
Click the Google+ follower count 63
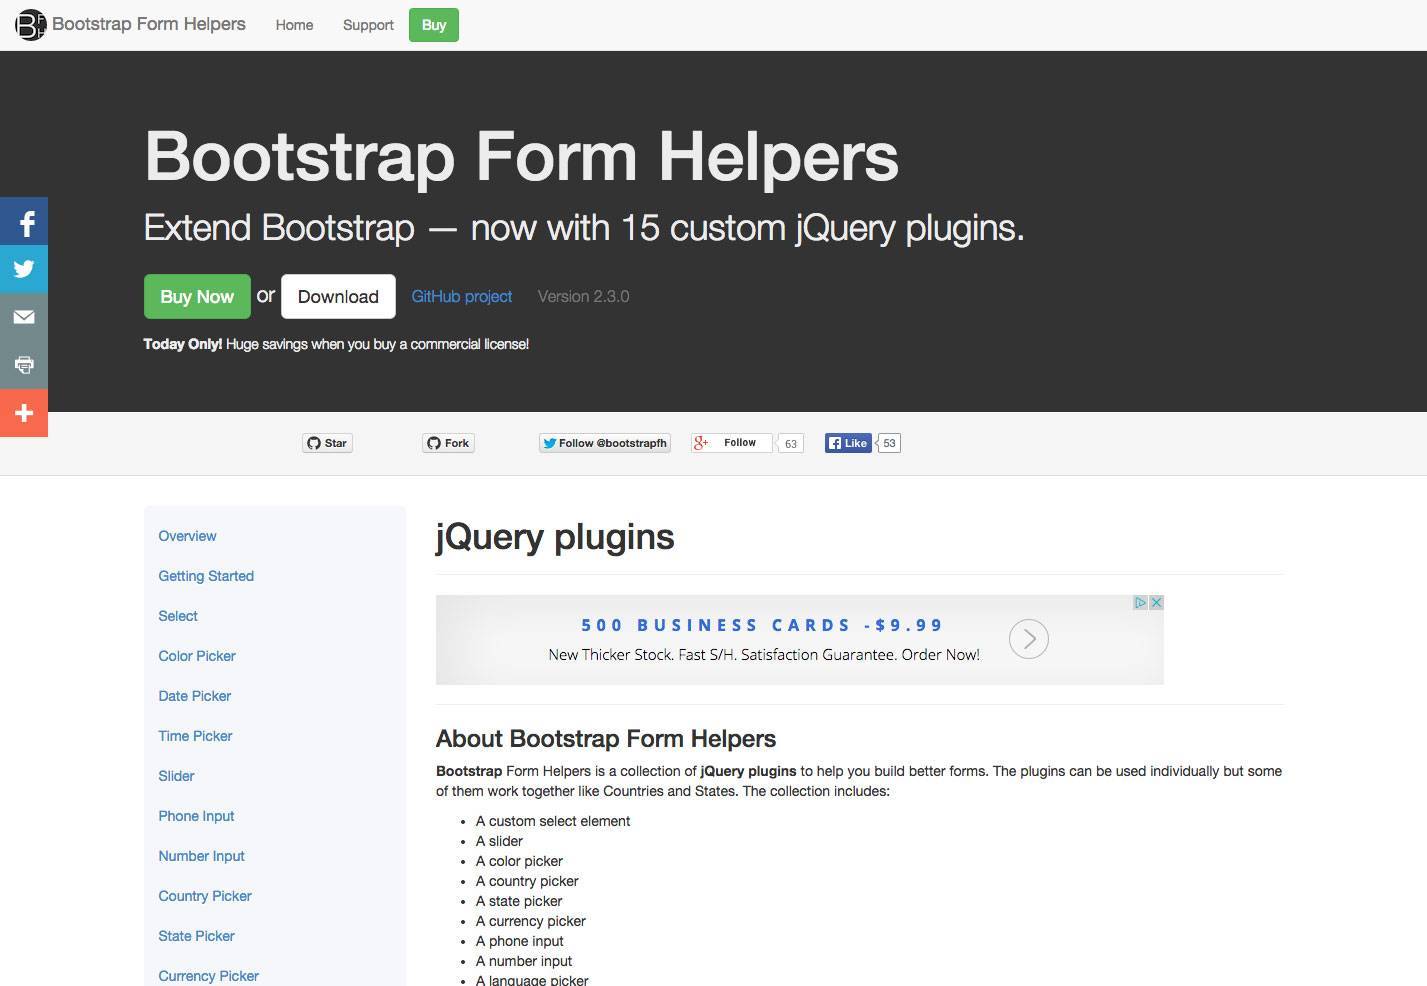point(791,443)
